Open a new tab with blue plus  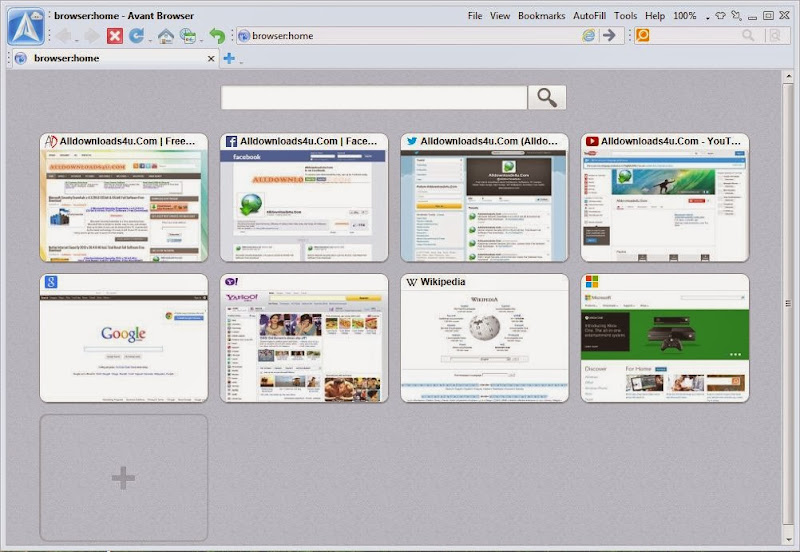229,58
